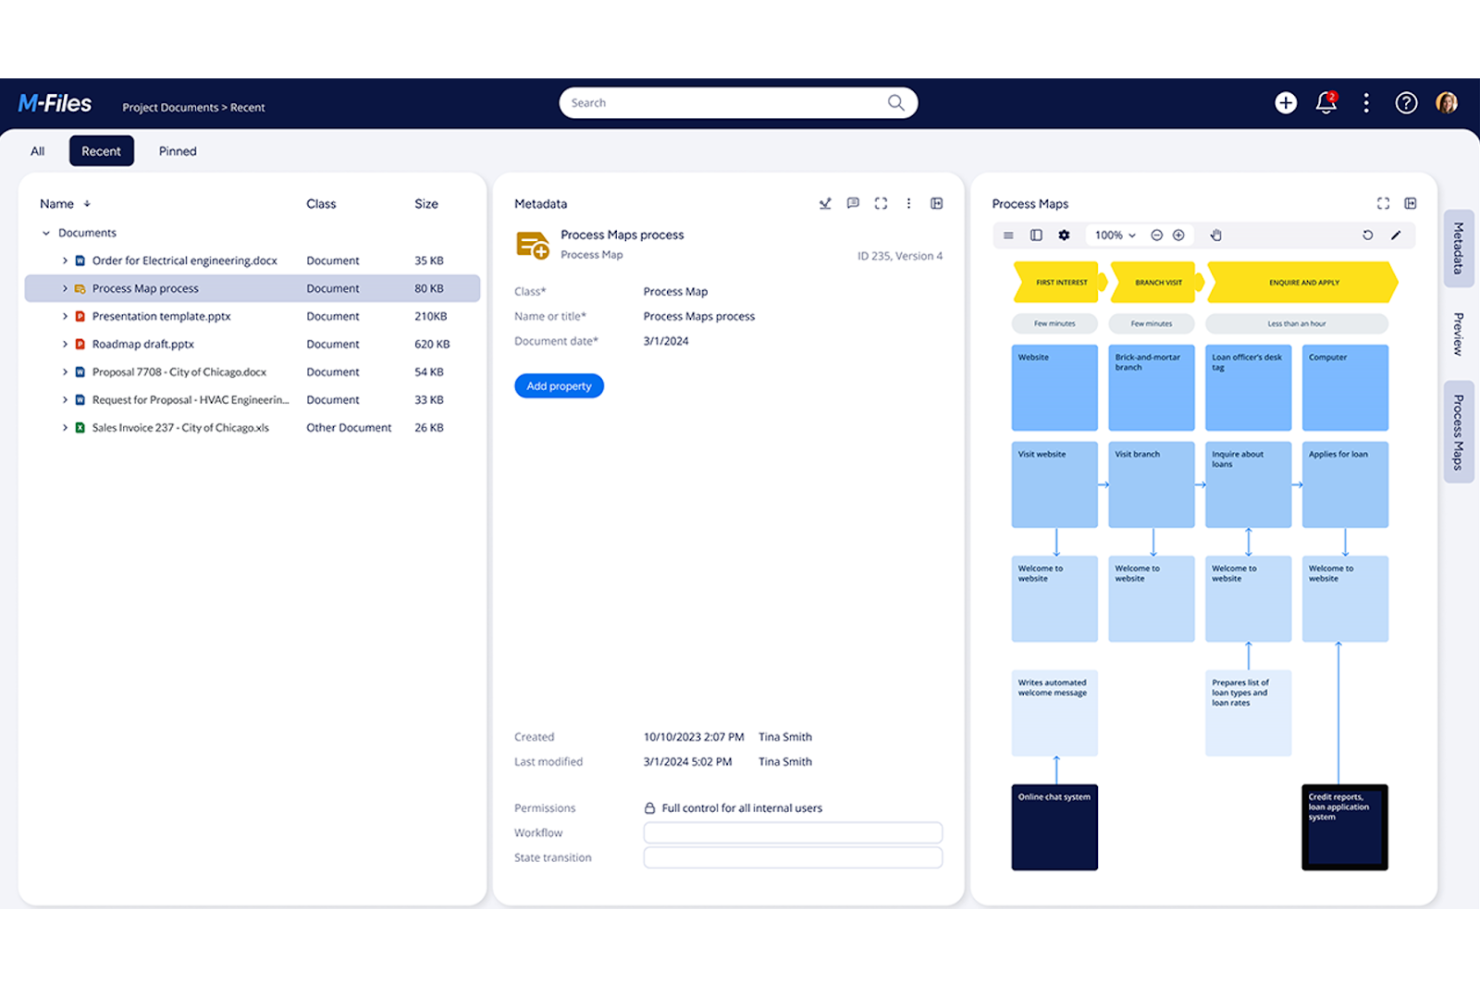1480x987 pixels.
Task: Switch to the All tab
Action: pyautogui.click(x=37, y=151)
